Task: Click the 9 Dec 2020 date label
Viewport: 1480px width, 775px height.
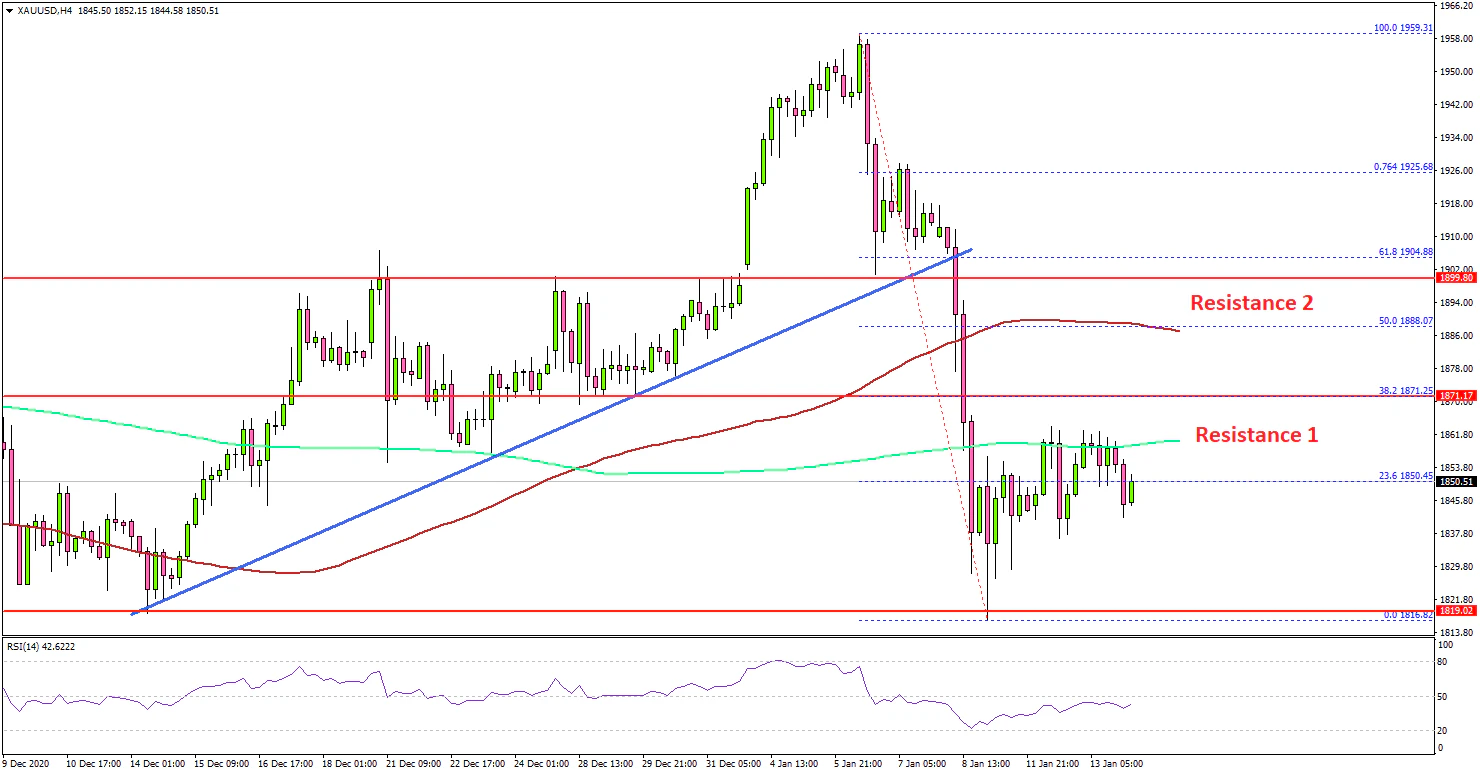Action: pos(28,763)
